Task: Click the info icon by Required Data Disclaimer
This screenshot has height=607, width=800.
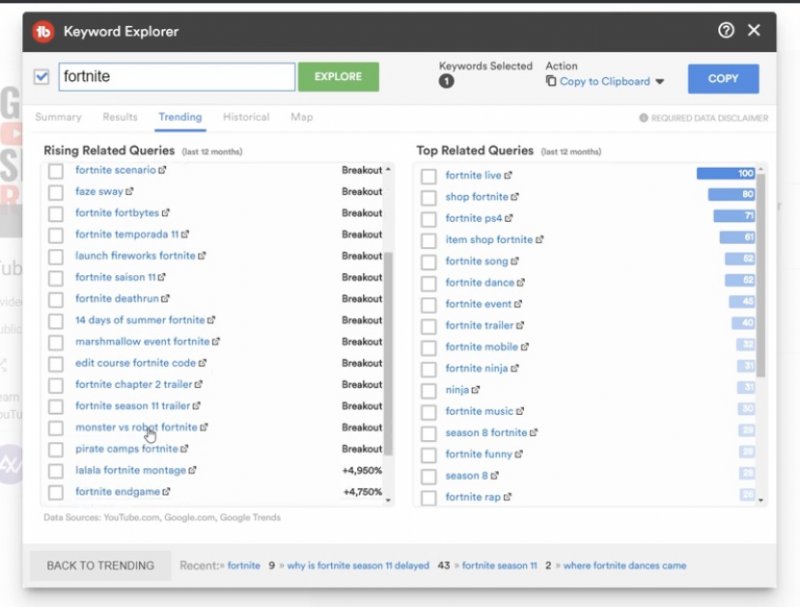Action: (x=644, y=118)
